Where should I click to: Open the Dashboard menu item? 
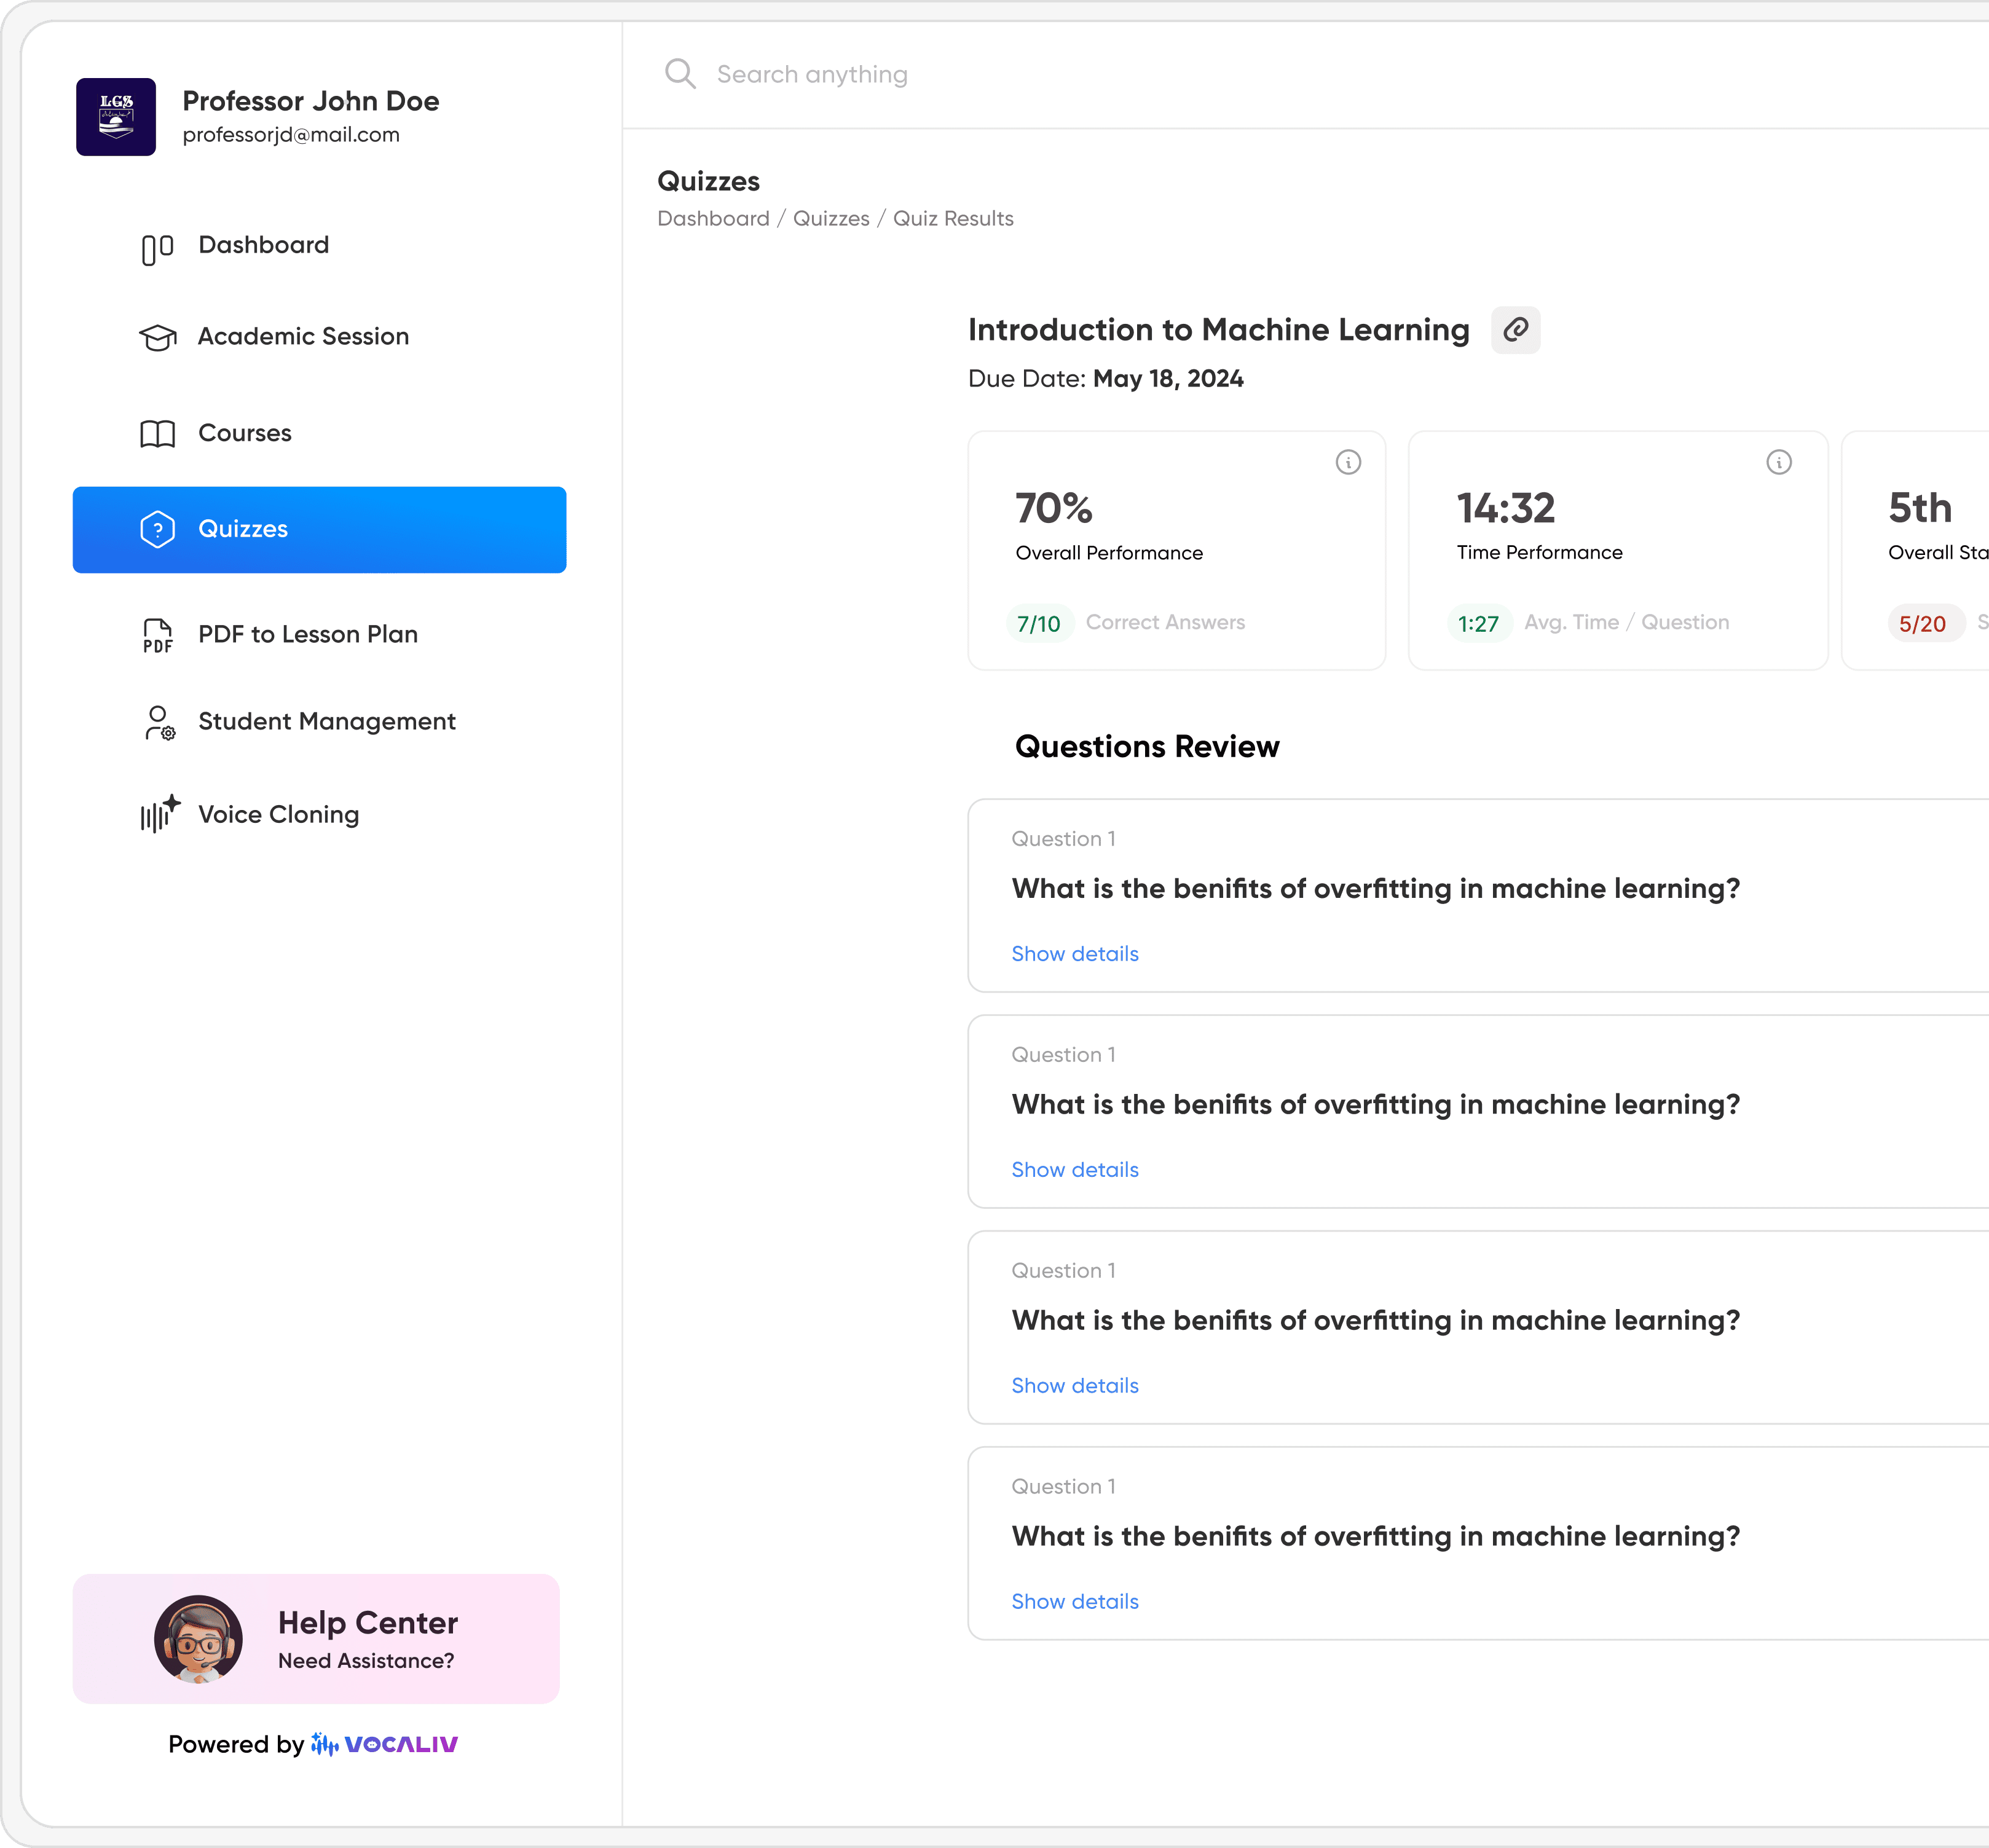coord(263,245)
